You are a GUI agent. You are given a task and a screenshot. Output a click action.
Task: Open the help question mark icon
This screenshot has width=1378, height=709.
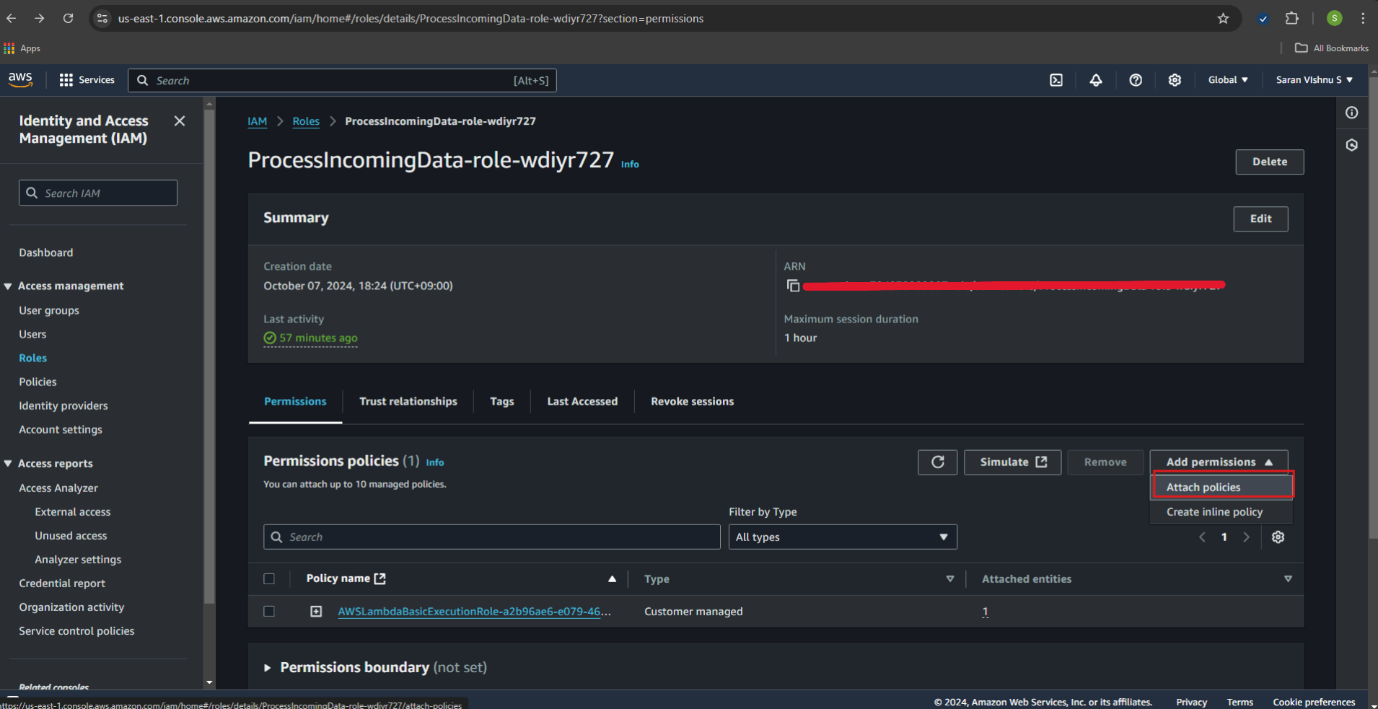(1135, 80)
